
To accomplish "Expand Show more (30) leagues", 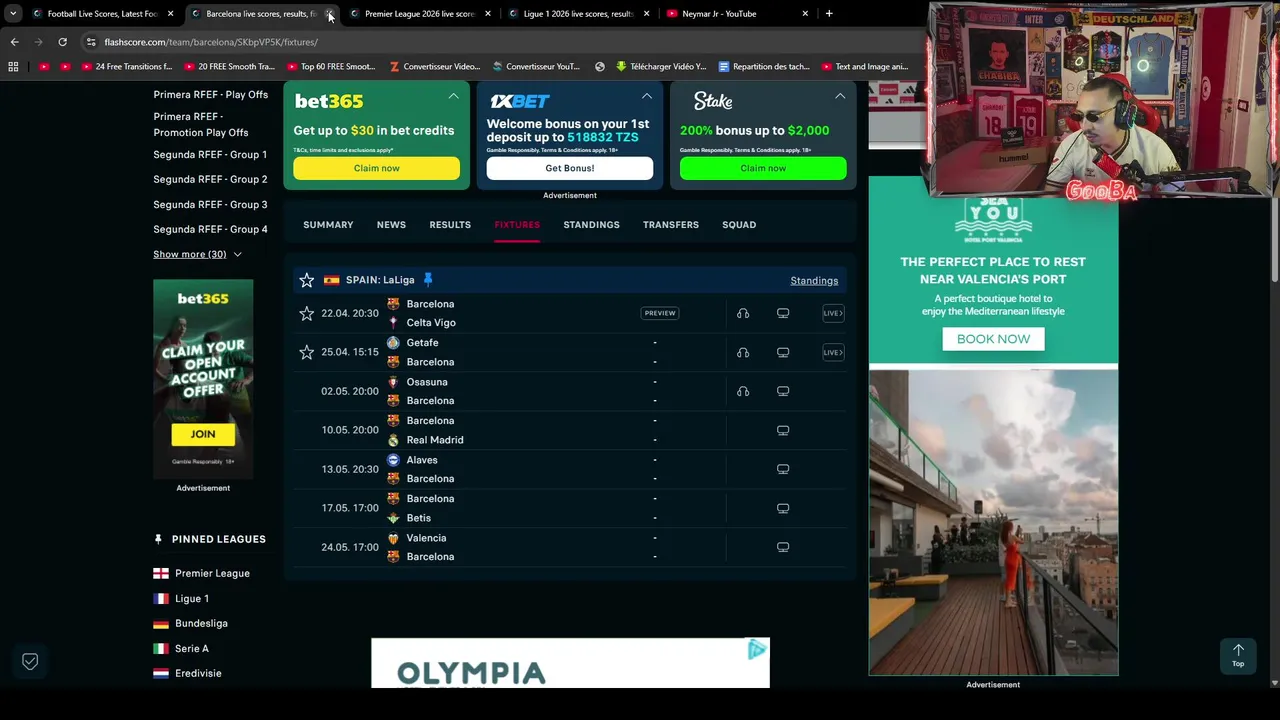I will point(197,254).
